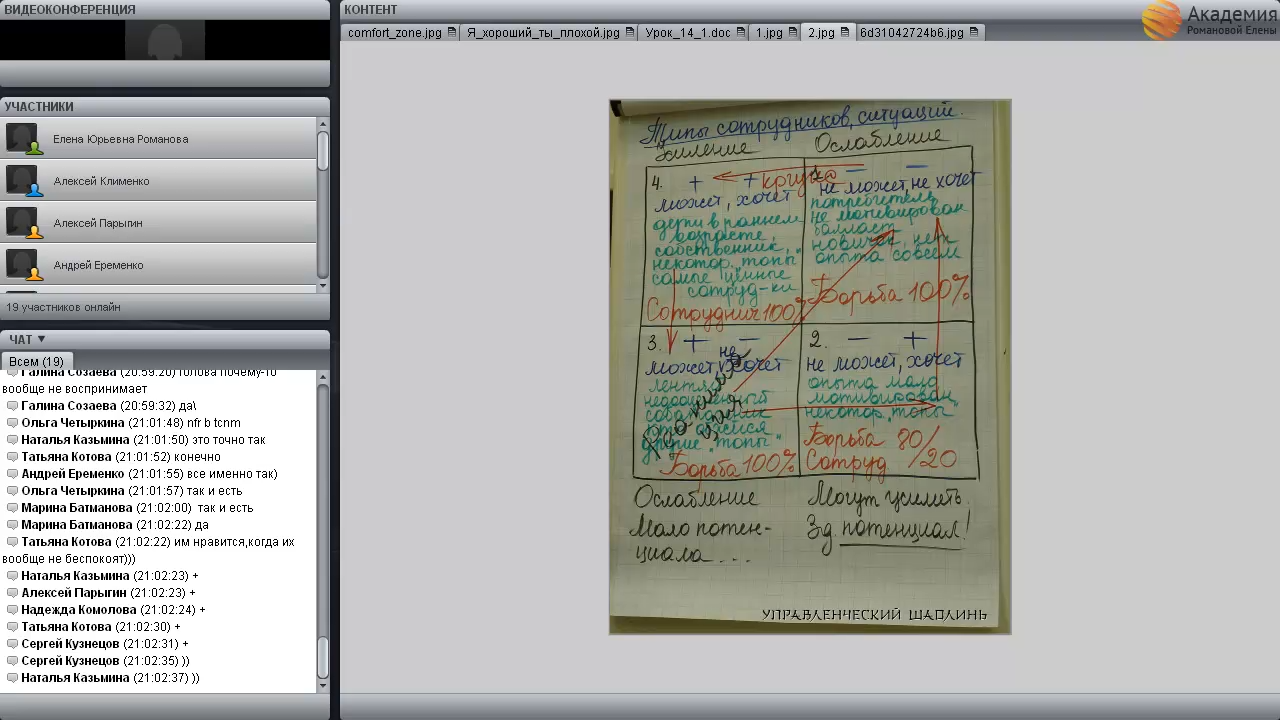Viewport: 1280px width, 720px height.
Task: Click speech bubble icon of 21:02:35 message
Action: tap(13, 661)
